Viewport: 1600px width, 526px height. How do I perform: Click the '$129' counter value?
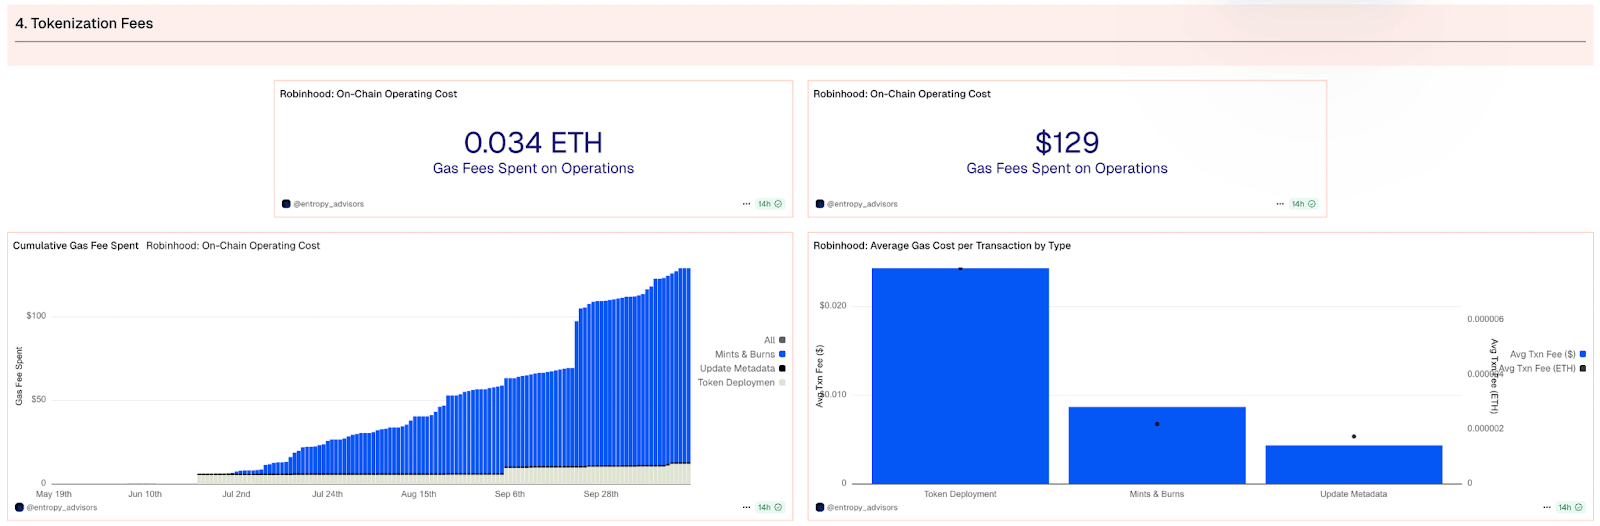[1067, 143]
